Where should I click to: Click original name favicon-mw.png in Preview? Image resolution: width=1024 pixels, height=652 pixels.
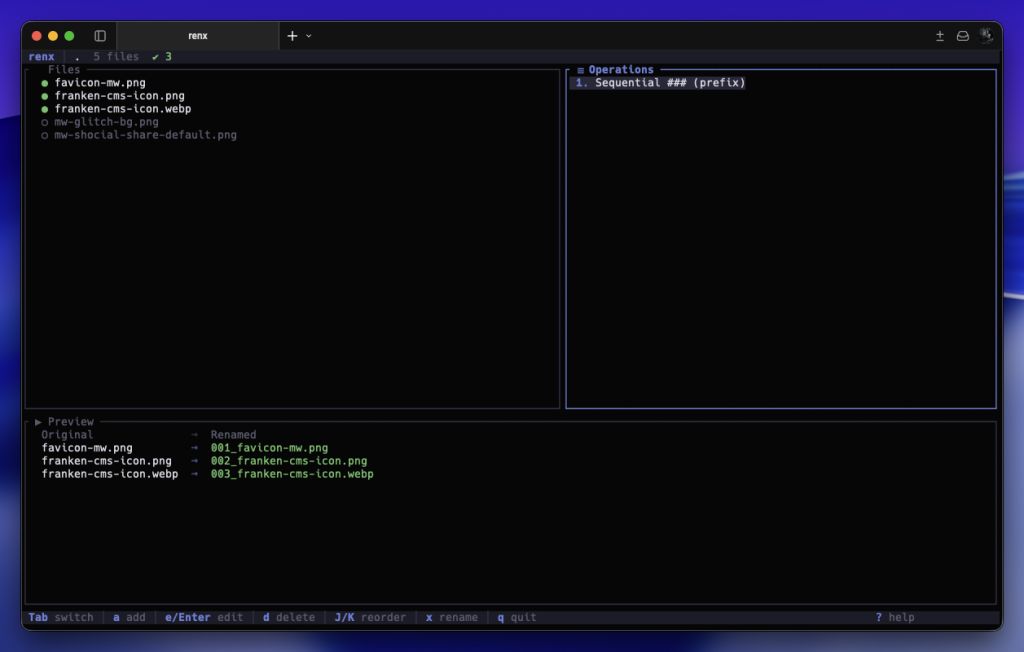click(87, 448)
